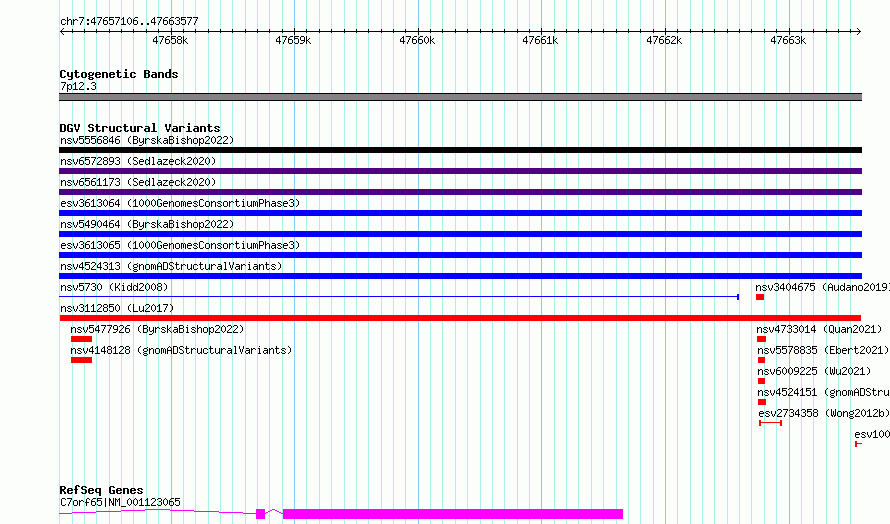Viewport: 890px width, 524px height.
Task: Open the nsv3112850 (Lu2017) label
Action: [117, 308]
